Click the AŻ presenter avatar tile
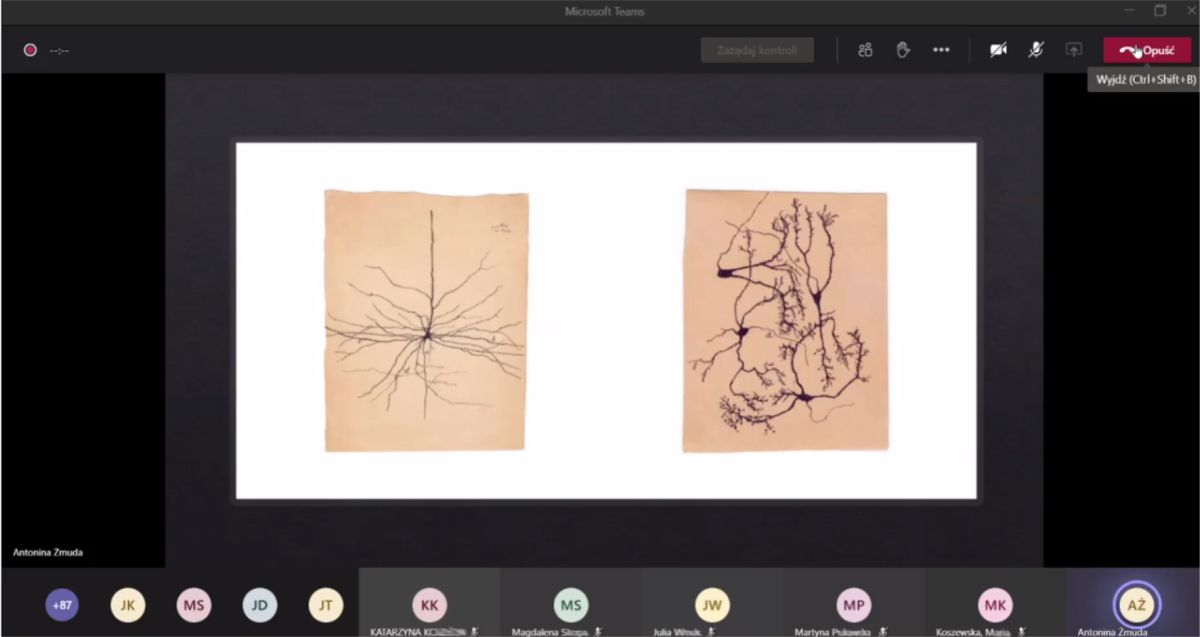 tap(1135, 604)
